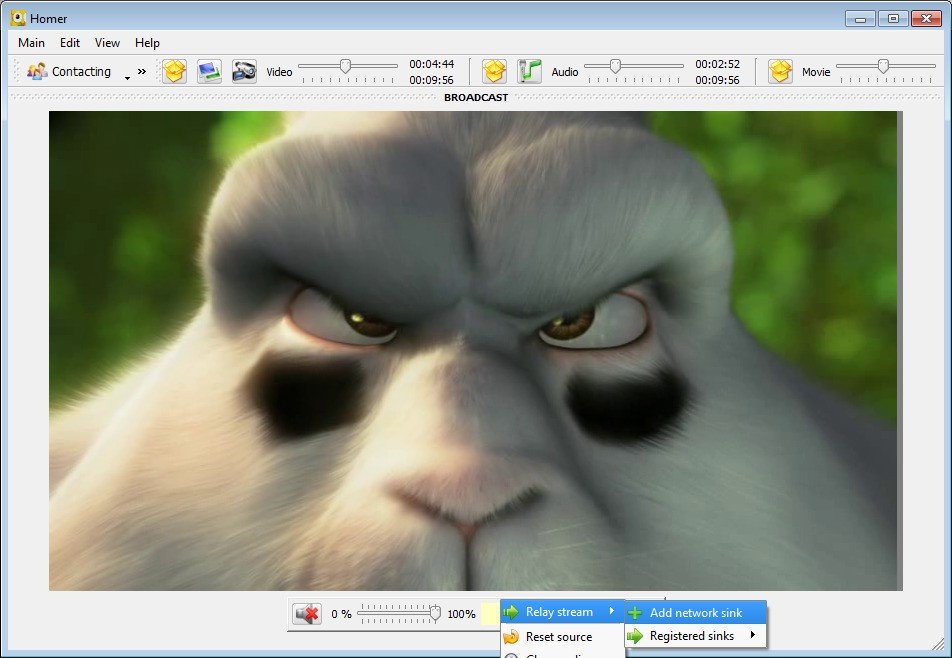Click the desktop screen capture icon
Image resolution: width=952 pixels, height=658 pixels.
point(209,71)
